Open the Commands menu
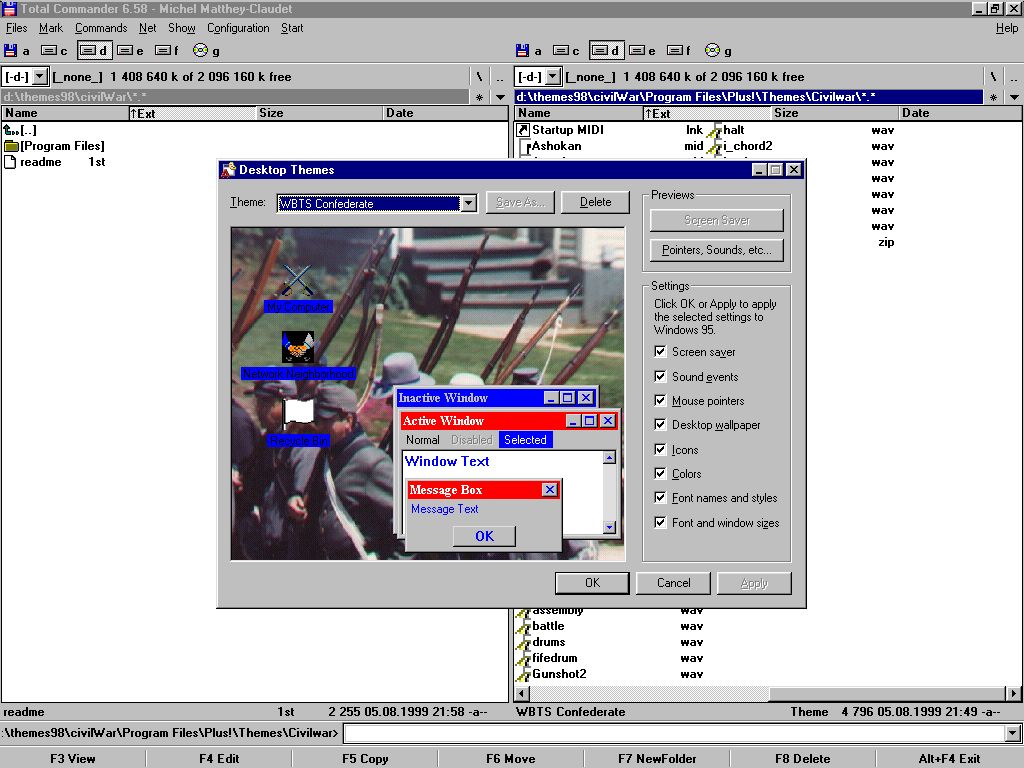Viewport: 1024px width, 768px height. [x=101, y=28]
